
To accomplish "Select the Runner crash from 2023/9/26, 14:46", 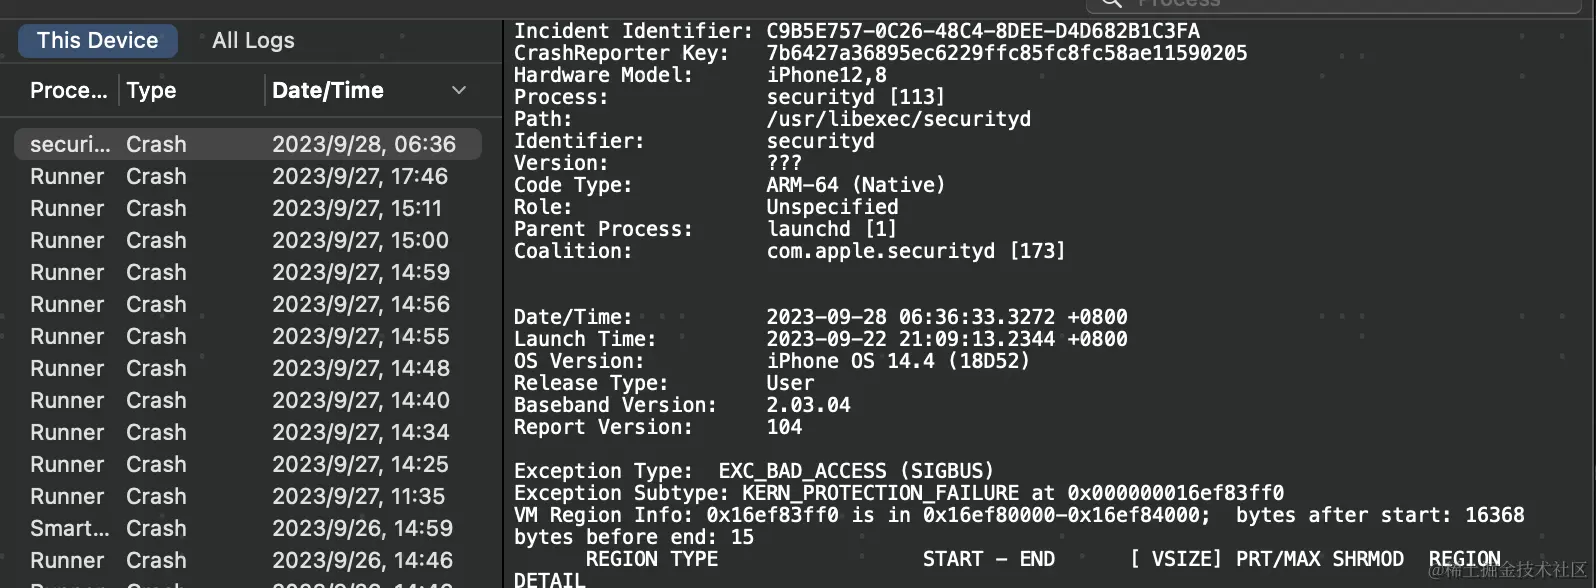I will (x=247, y=561).
